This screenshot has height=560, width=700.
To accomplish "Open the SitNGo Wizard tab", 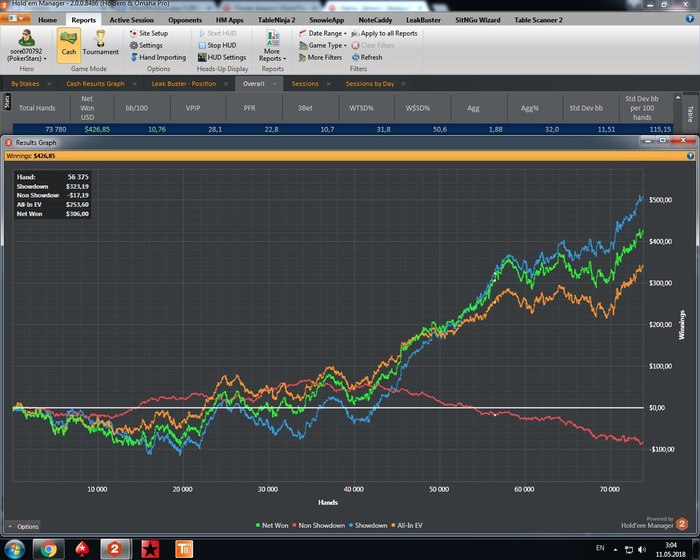I will point(478,20).
